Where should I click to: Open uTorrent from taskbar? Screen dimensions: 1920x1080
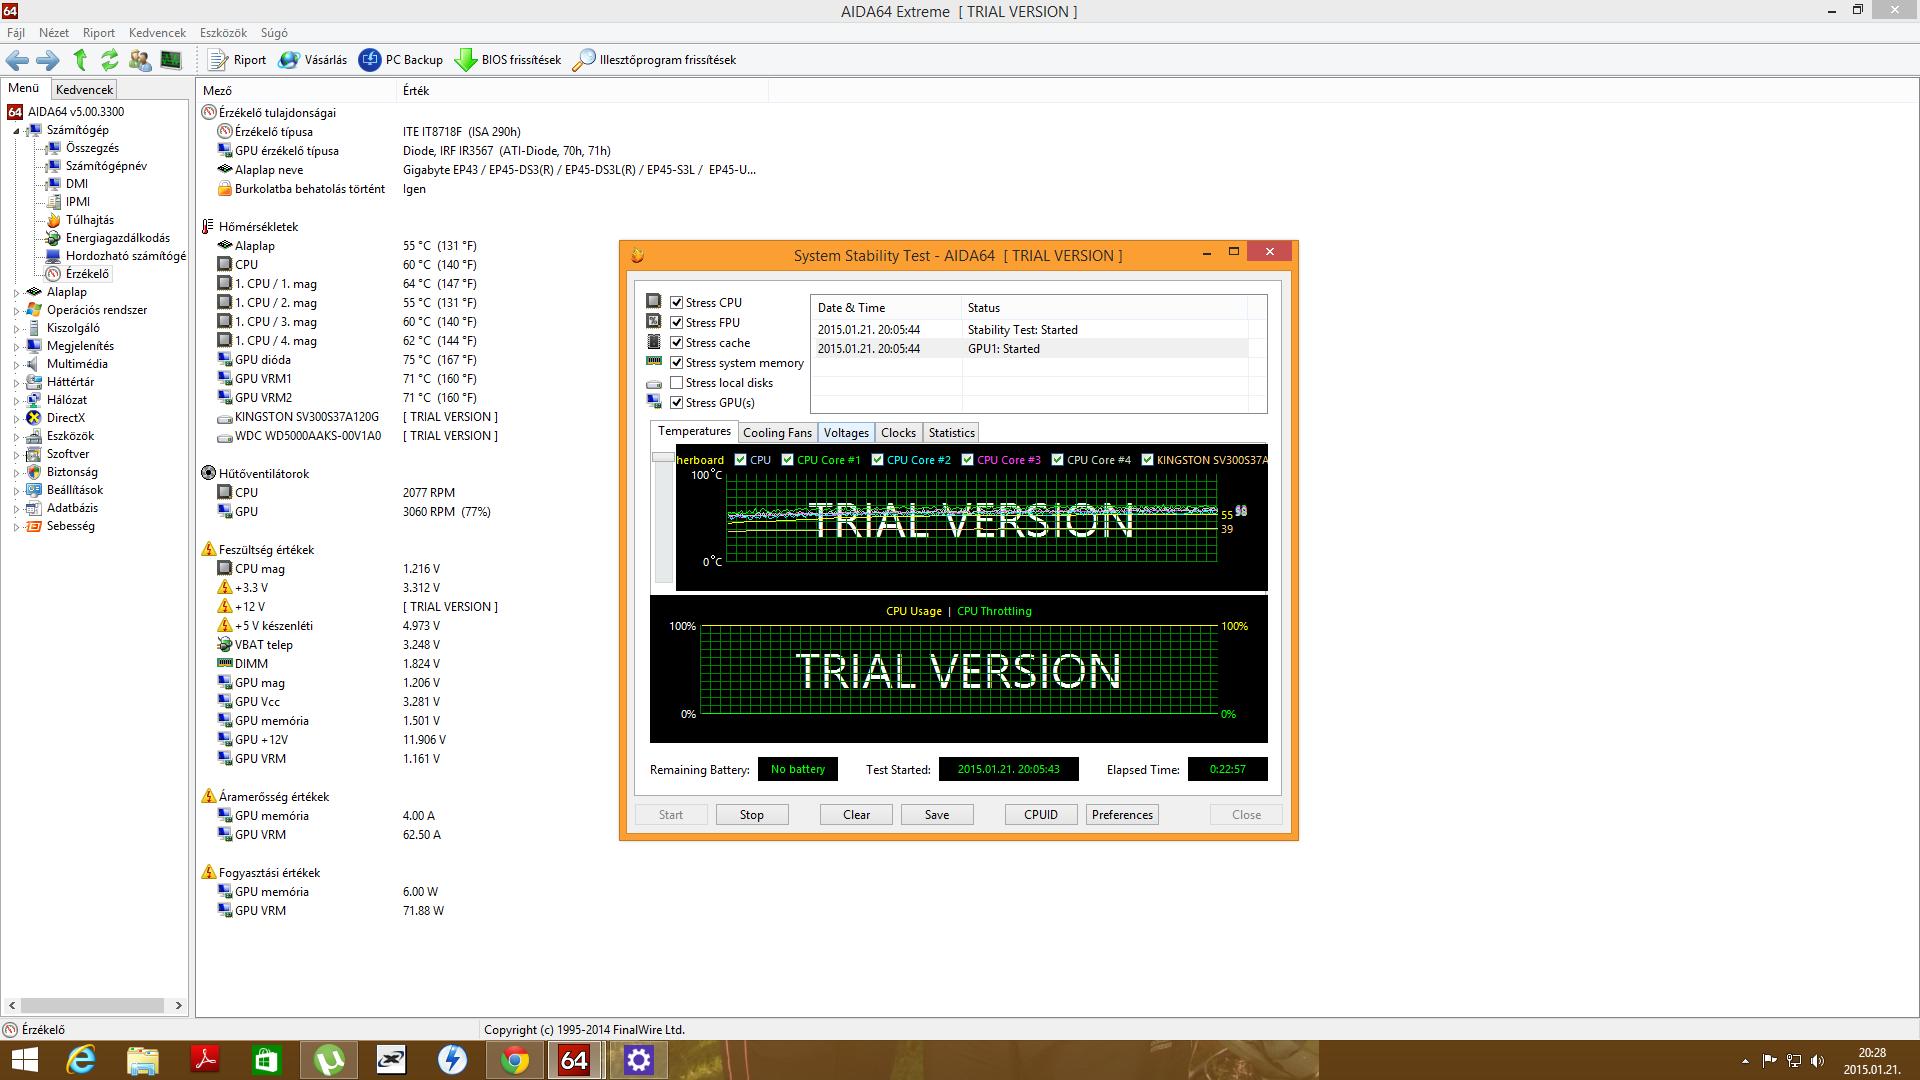coord(329,1060)
